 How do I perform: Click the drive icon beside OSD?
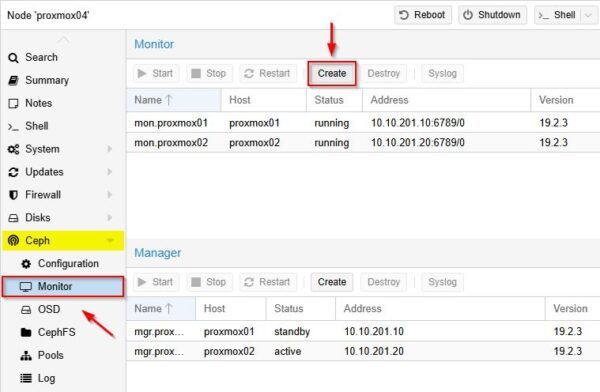[26, 310]
